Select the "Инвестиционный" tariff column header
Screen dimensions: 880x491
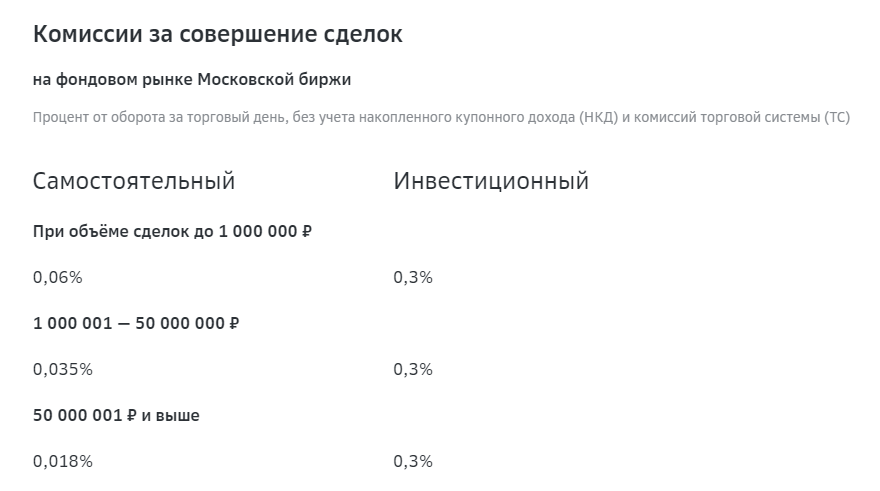491,181
